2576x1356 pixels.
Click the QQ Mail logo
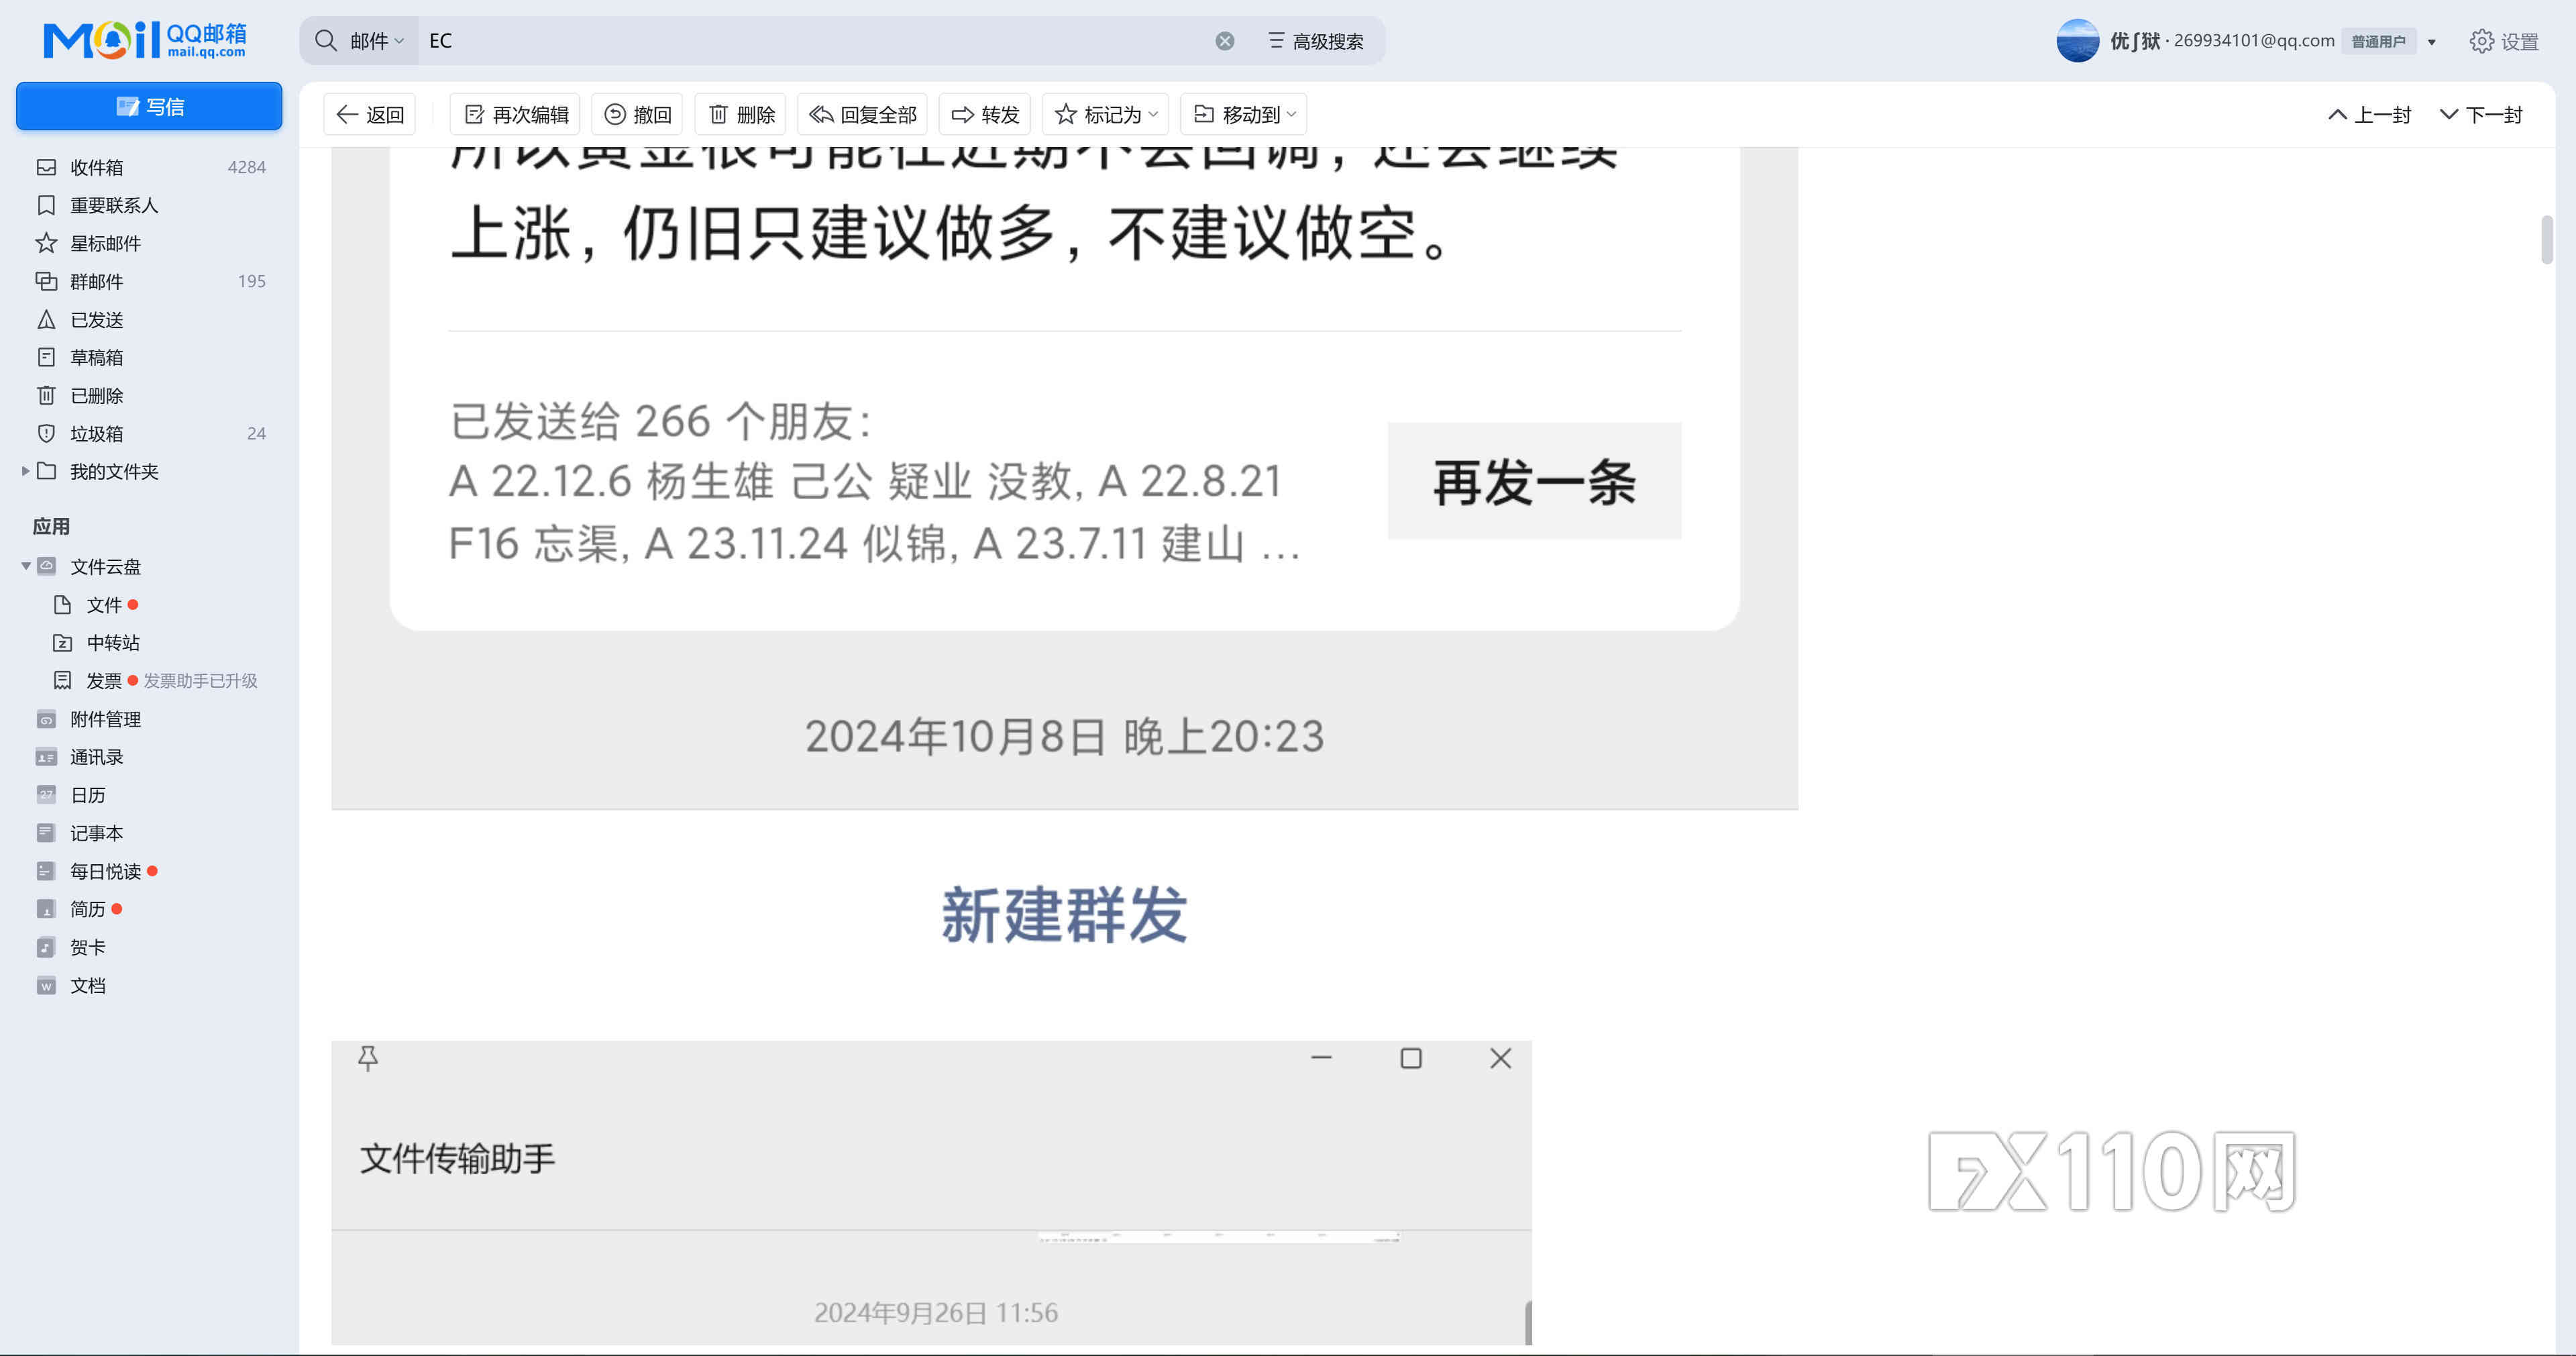(x=145, y=40)
